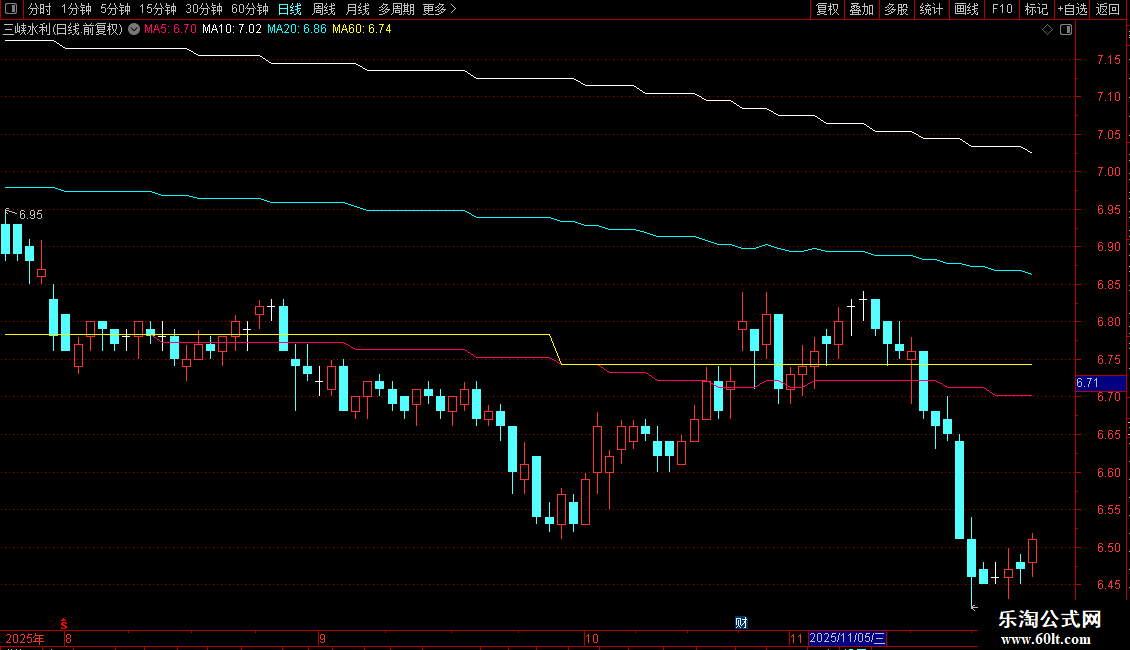Switch to 月线 monthly chart
This screenshot has width=1130, height=650.
pos(357,9)
